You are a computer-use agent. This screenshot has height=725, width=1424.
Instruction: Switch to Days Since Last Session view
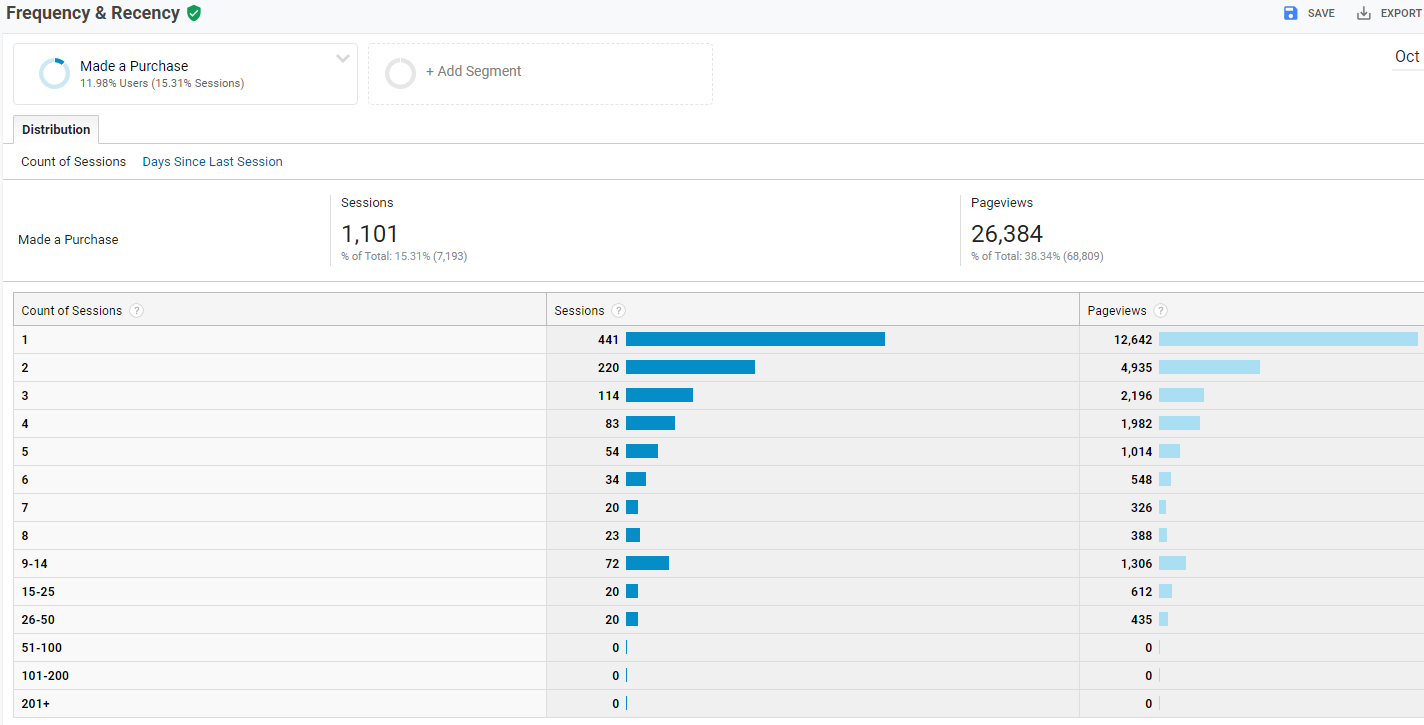[213, 162]
